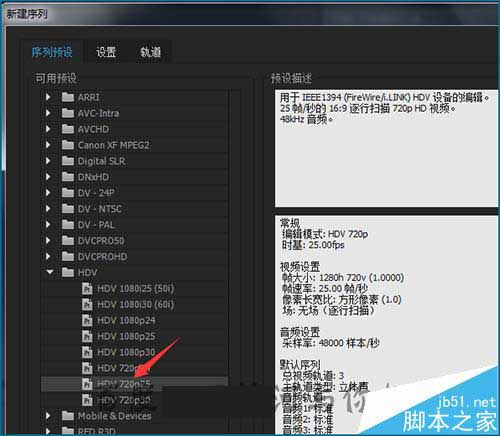The image size is (500, 436).
Task: Click the HDV 720p30 preset icon
Action: (x=87, y=400)
